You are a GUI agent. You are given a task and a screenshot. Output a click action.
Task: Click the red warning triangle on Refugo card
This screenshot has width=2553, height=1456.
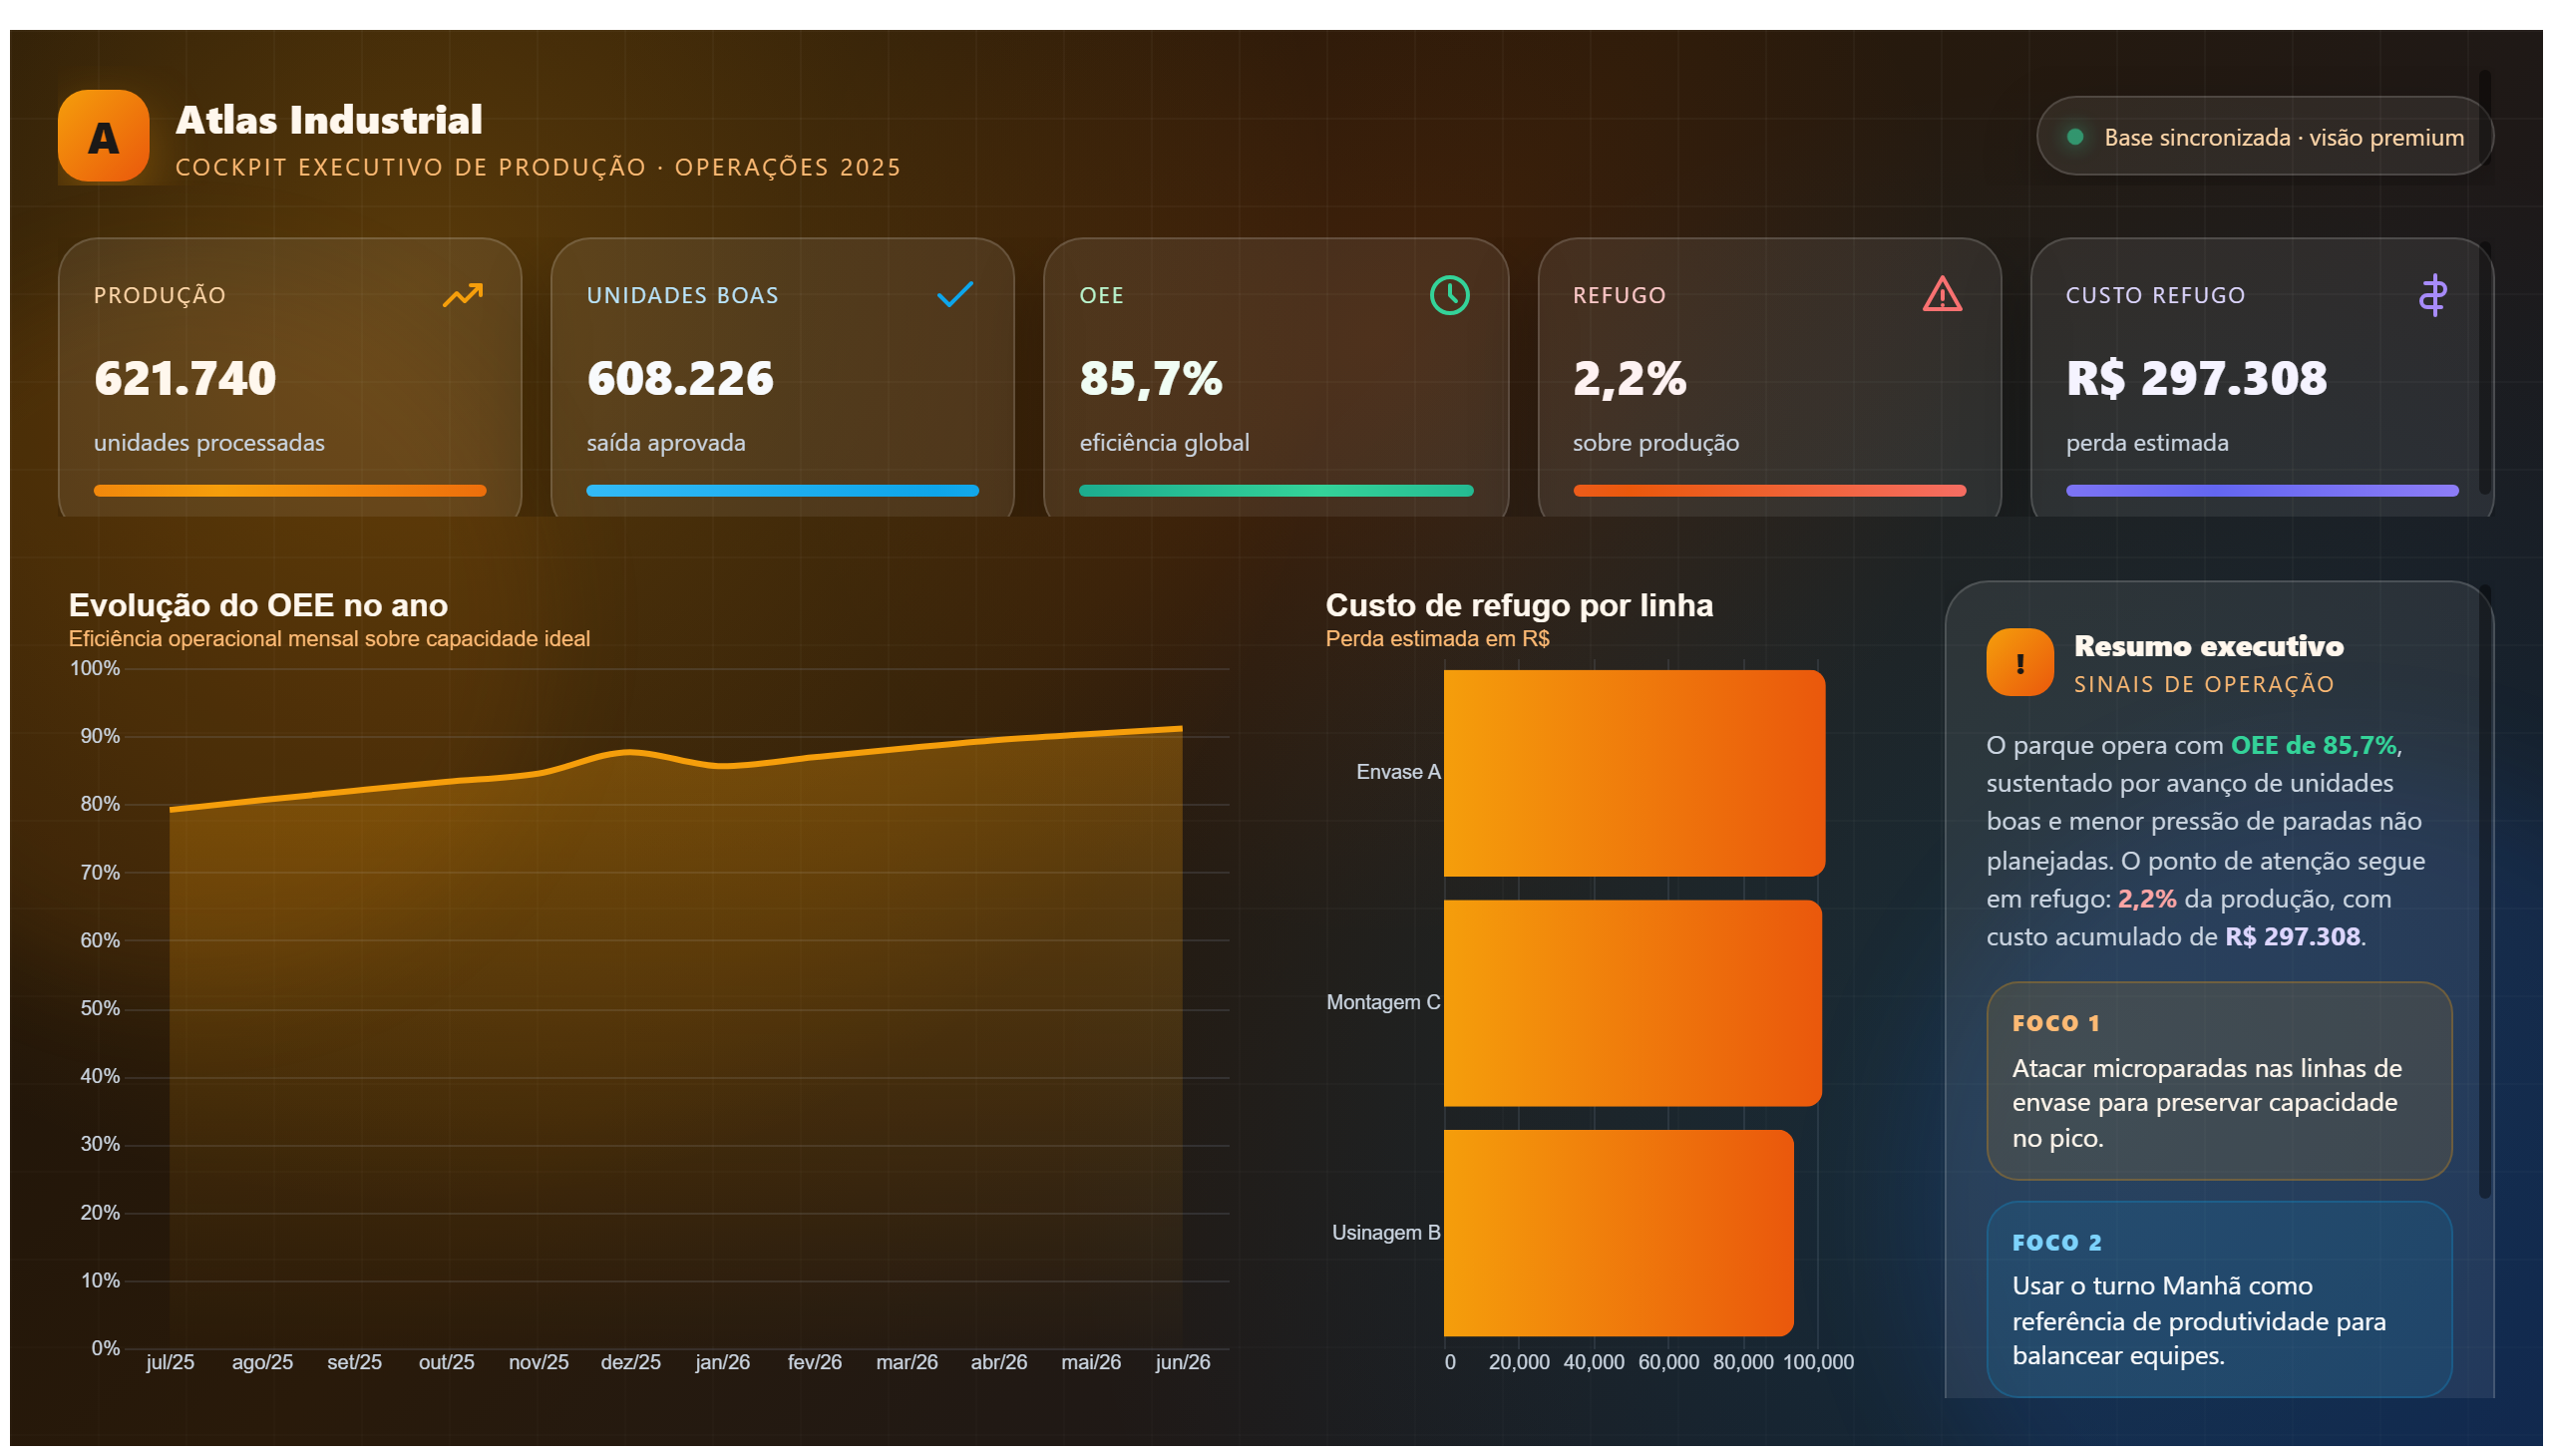(x=1942, y=294)
